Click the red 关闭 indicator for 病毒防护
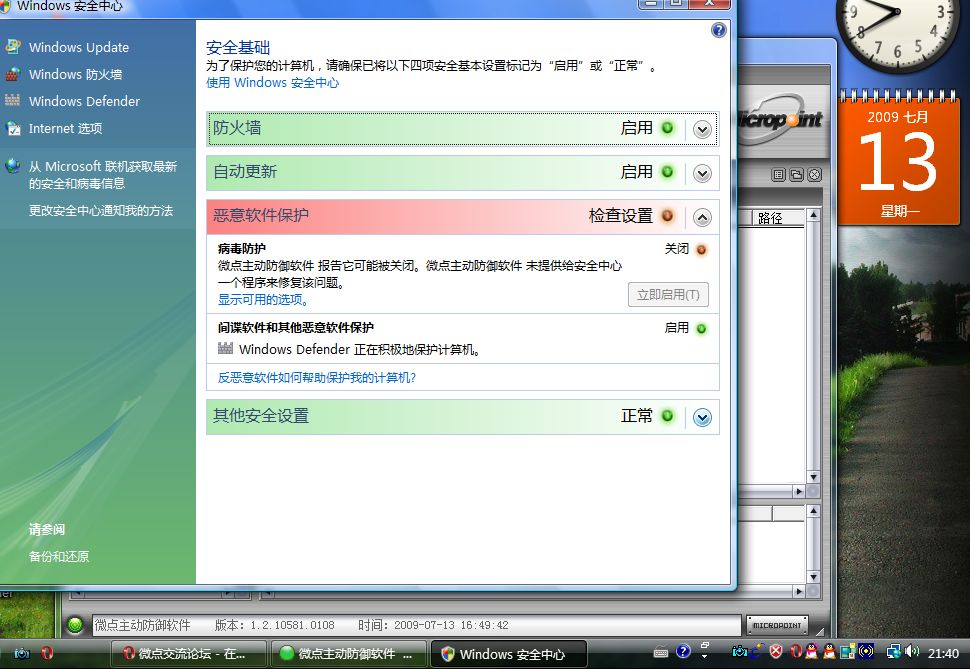970x669 pixels. pos(701,249)
